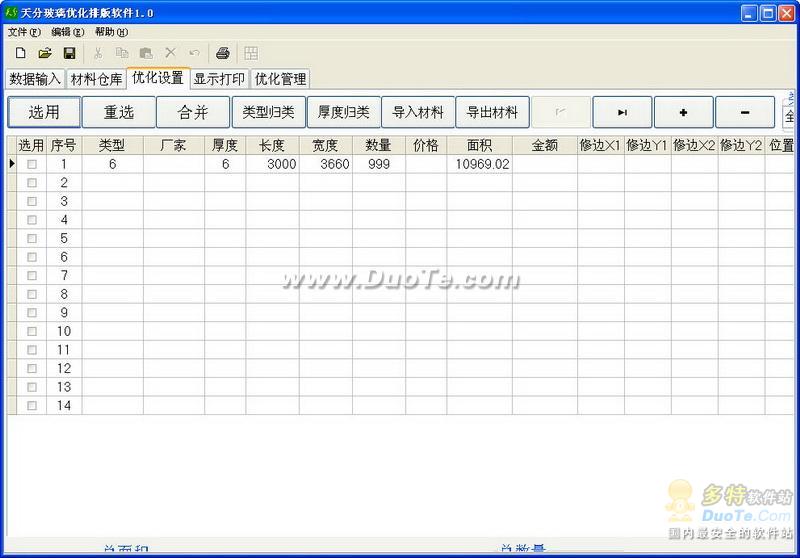Select sequence number 10 cell
Screen dimensions: 800x558
64,332
